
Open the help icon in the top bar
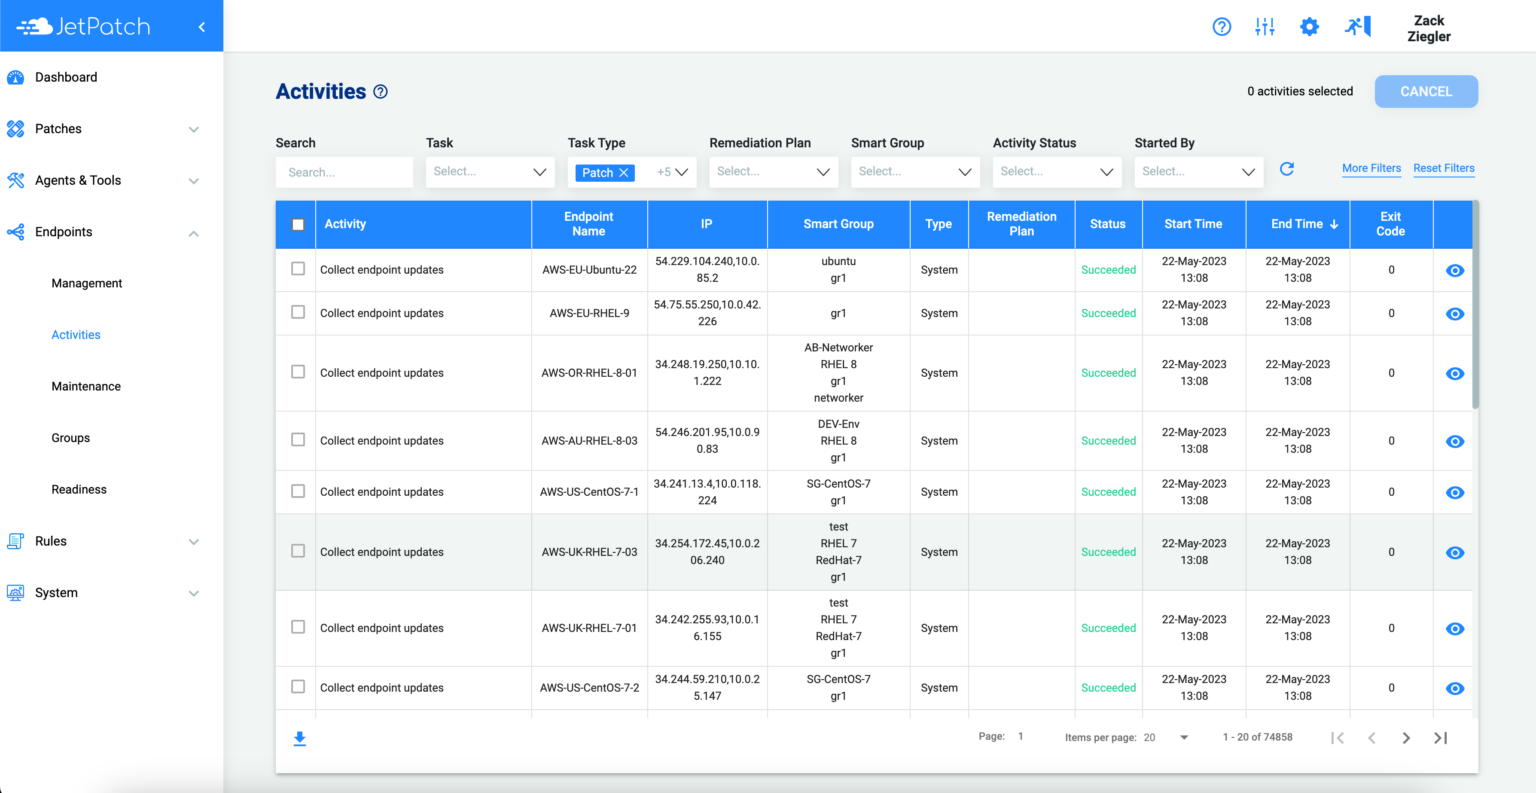1221,27
